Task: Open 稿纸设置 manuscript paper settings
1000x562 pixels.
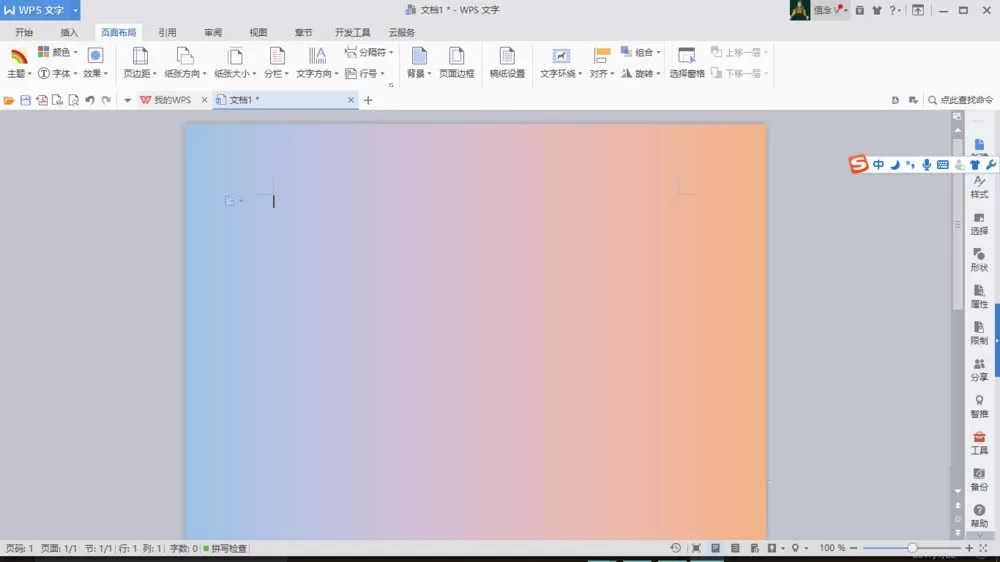Action: click(x=507, y=63)
